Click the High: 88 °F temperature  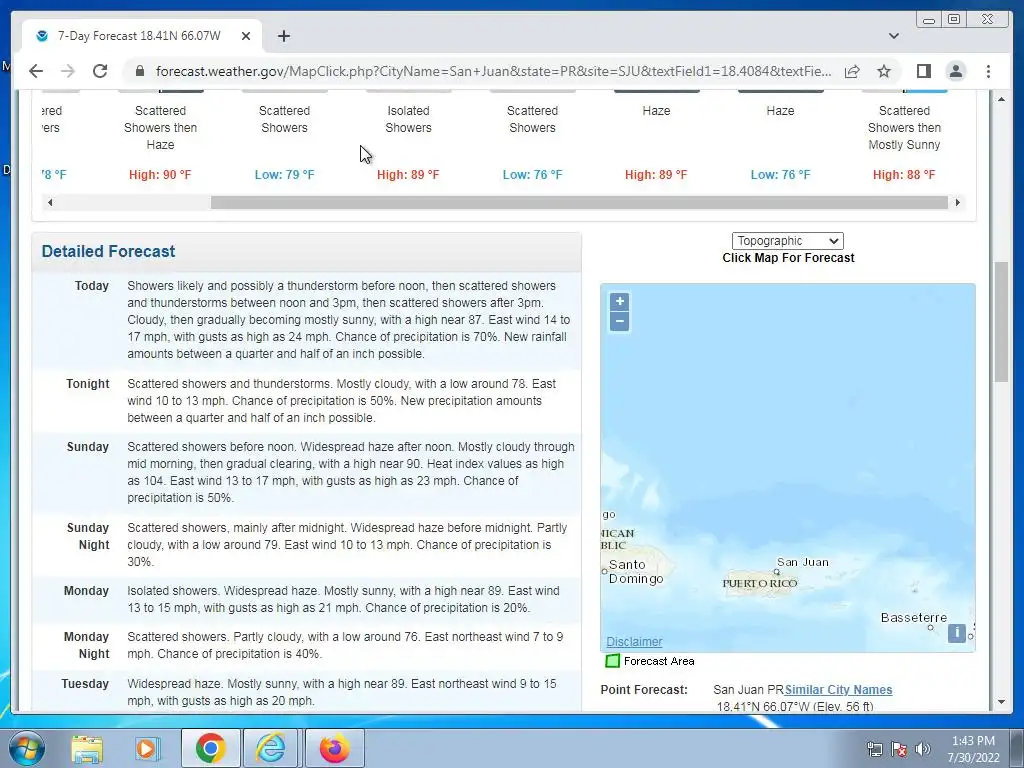click(x=904, y=174)
